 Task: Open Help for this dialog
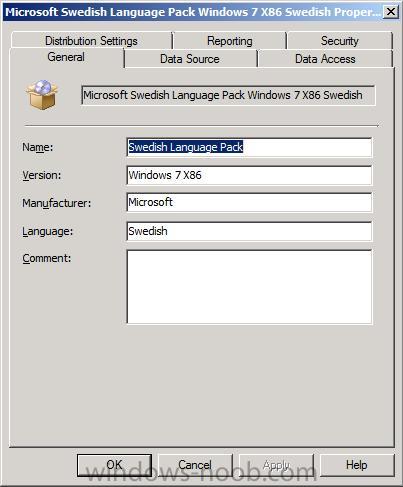357,465
